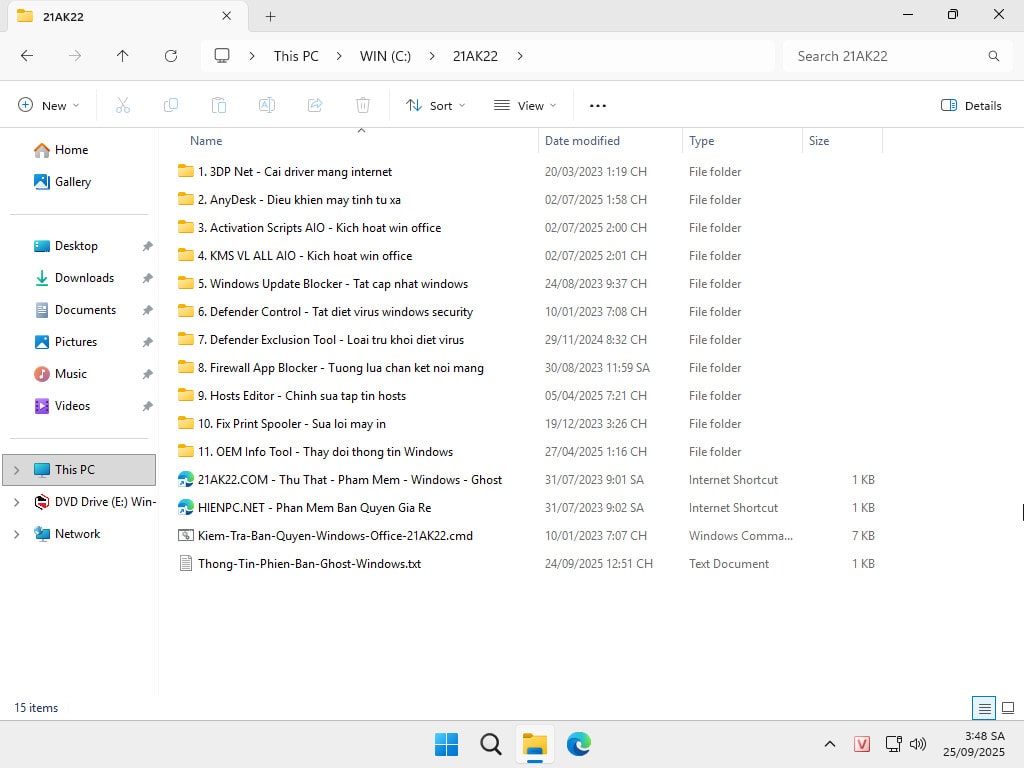Toggle the Details pane

[x=971, y=105]
